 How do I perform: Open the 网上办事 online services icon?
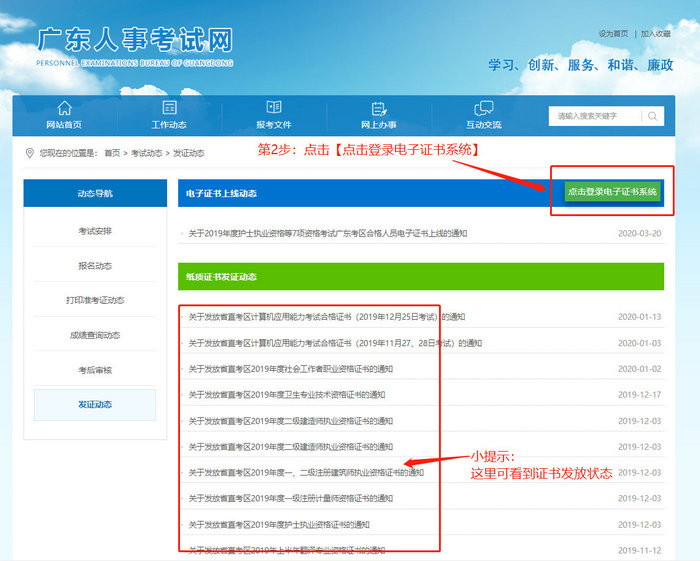379,108
